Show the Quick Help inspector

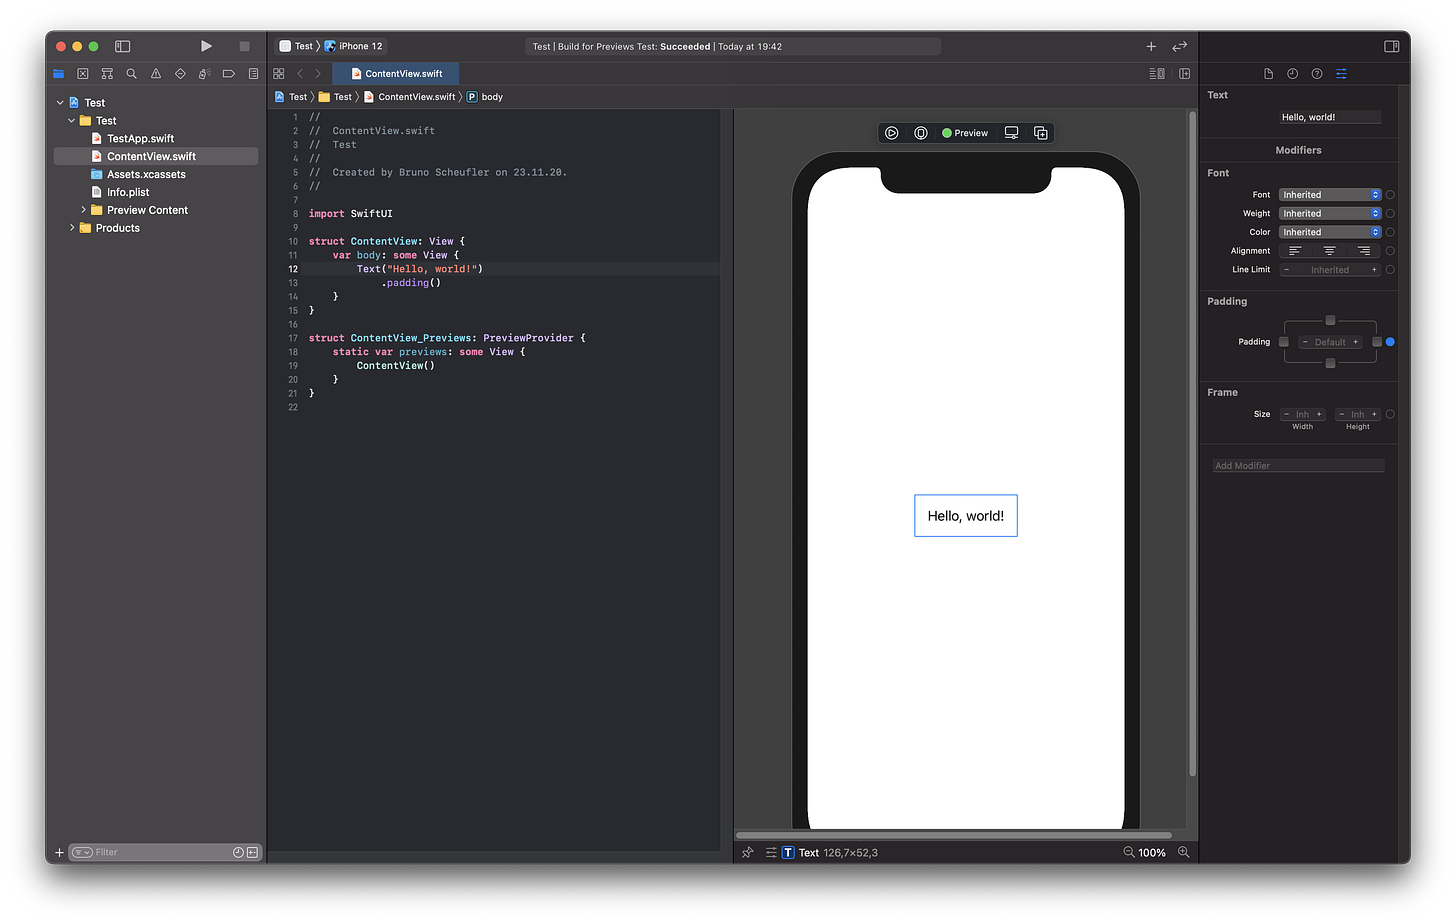(1317, 74)
